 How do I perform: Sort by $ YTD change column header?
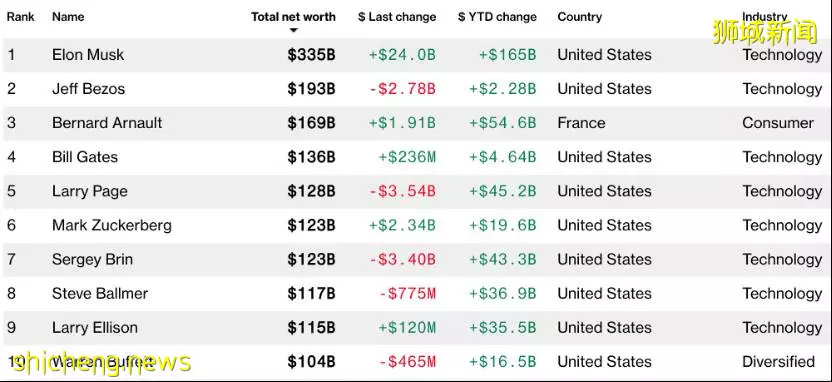coord(497,17)
